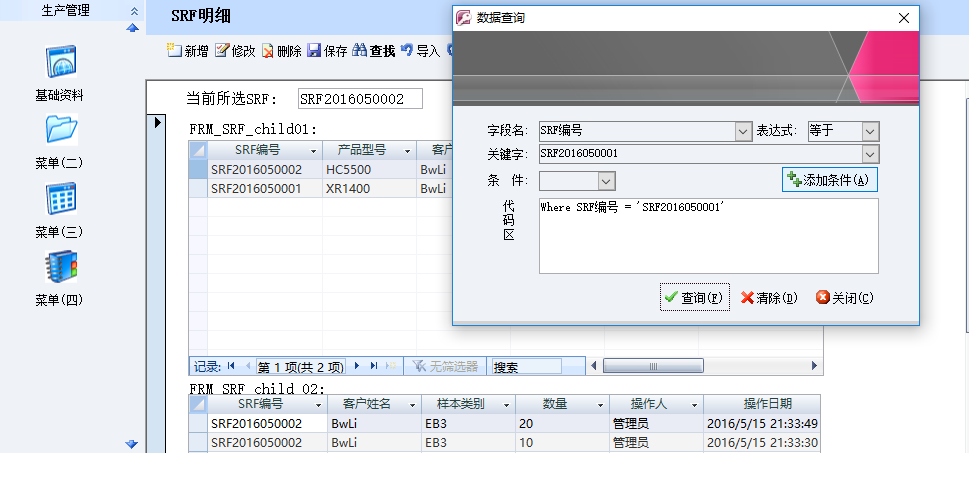Viewport: 969px width, 480px height.
Task: Click the sidebar down arrow
Action: pos(132,444)
